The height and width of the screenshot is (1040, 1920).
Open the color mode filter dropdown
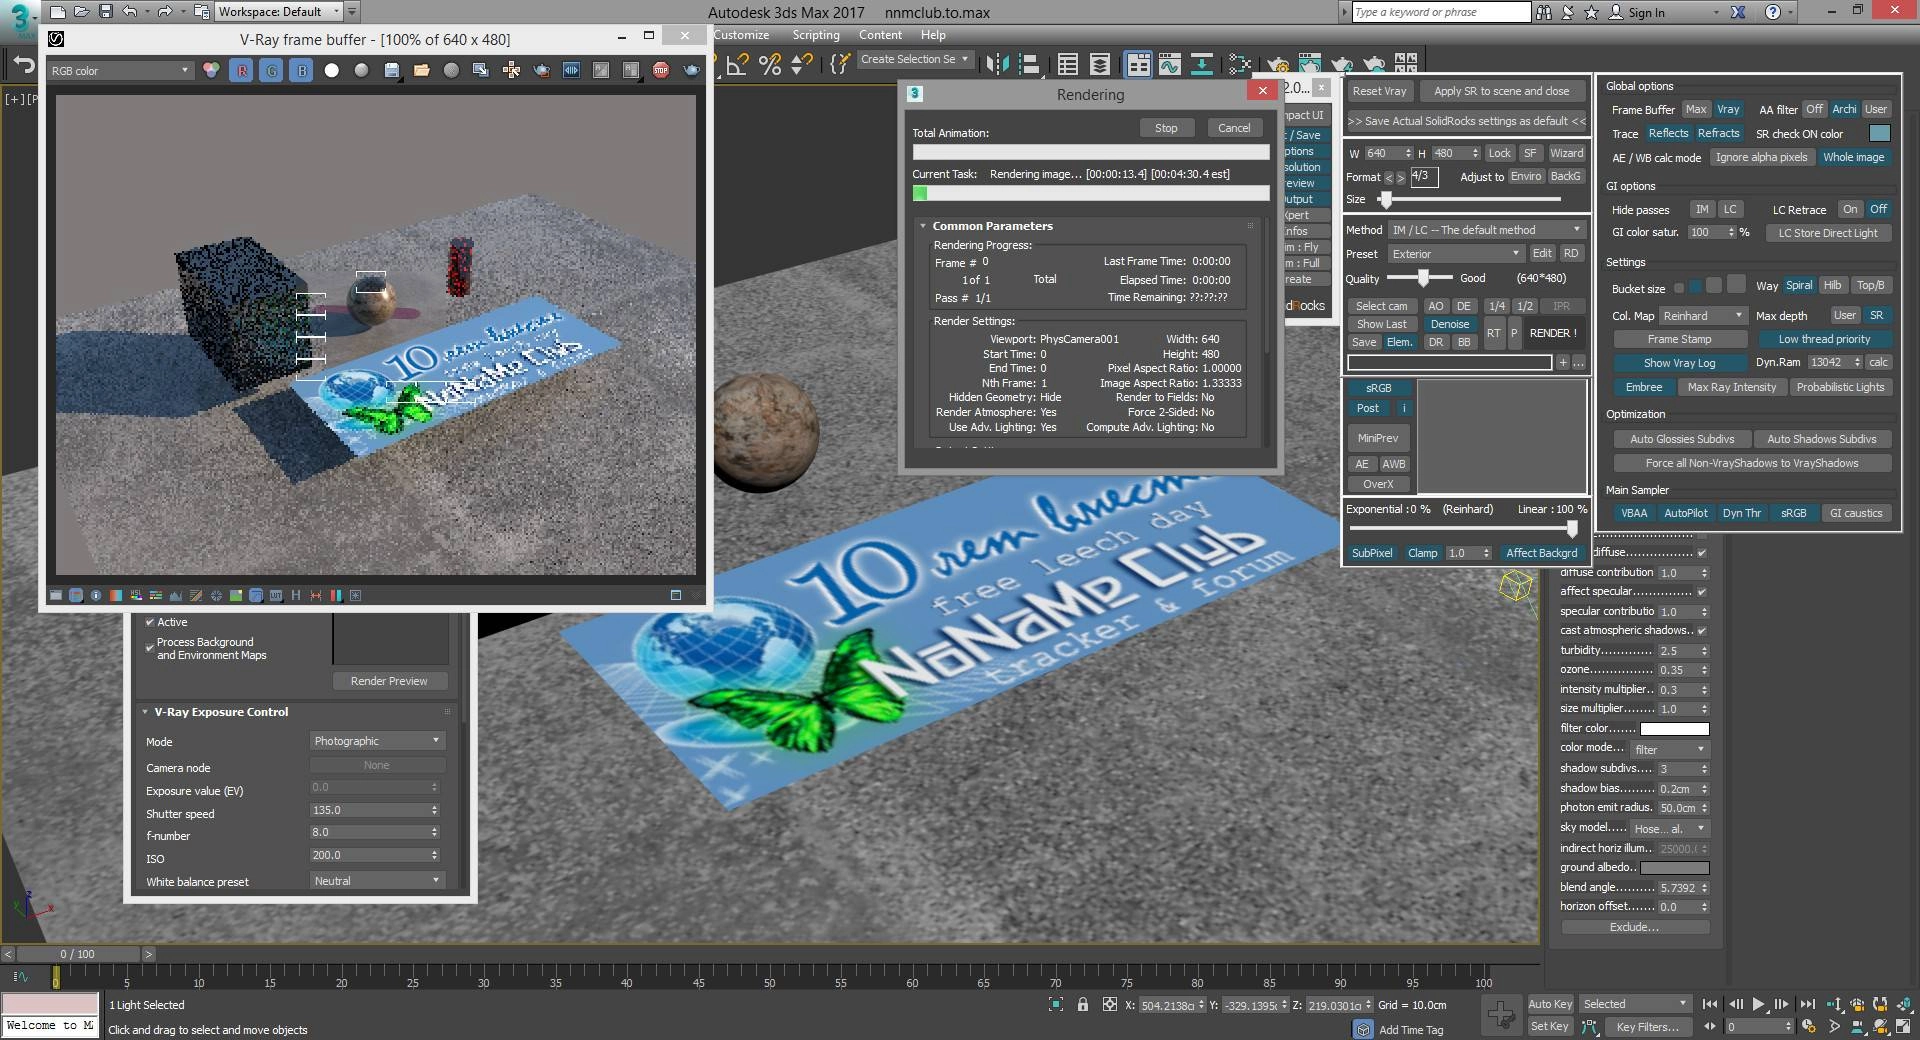point(1669,749)
